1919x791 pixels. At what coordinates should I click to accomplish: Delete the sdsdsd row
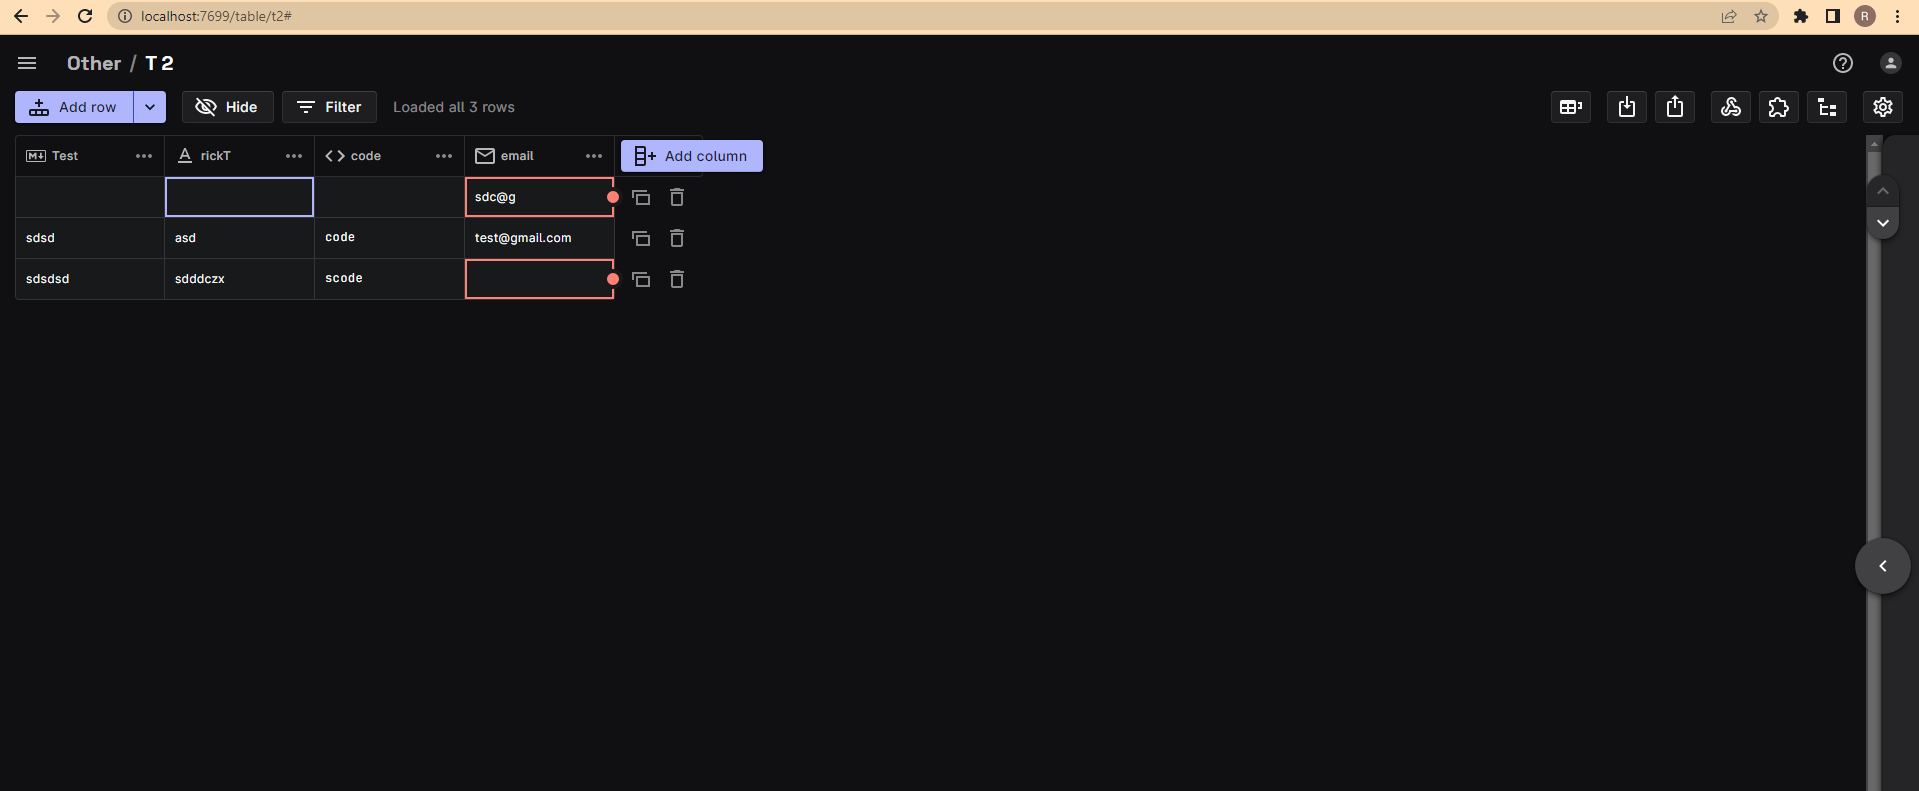[x=677, y=279]
